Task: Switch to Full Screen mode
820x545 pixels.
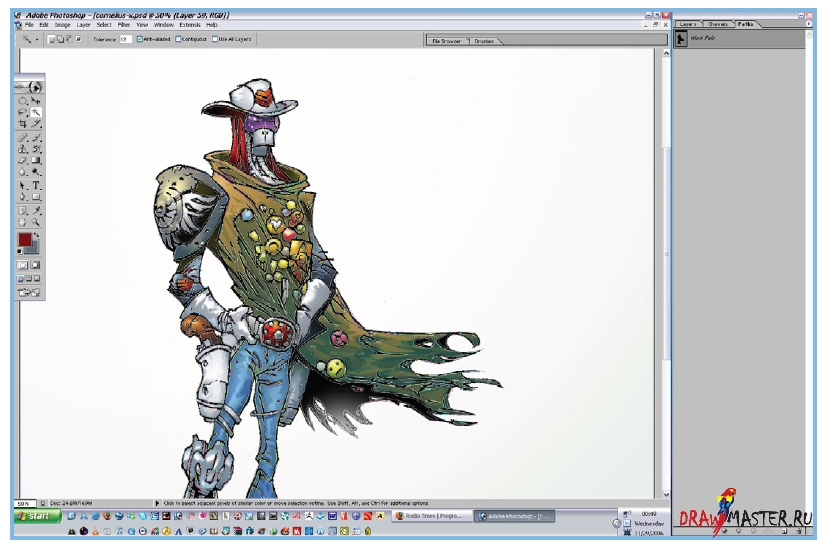Action: (x=37, y=279)
